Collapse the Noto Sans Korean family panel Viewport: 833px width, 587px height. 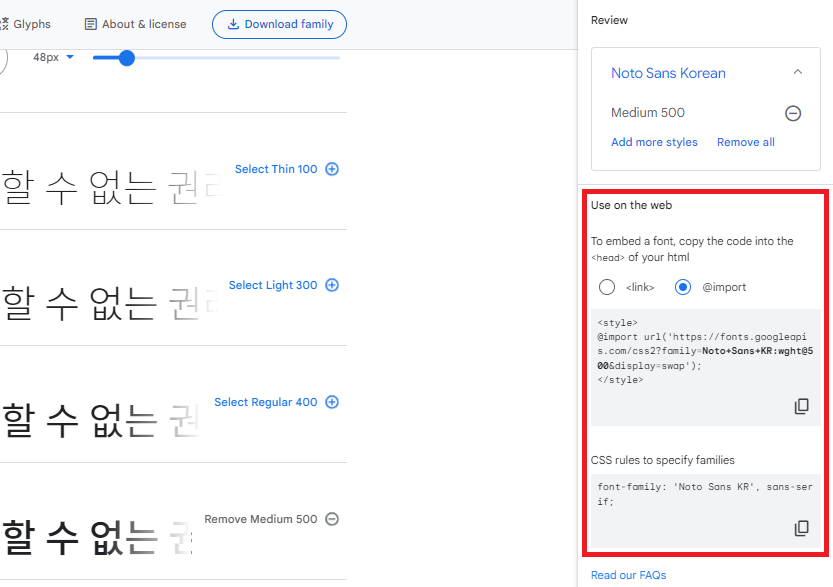[x=797, y=72]
